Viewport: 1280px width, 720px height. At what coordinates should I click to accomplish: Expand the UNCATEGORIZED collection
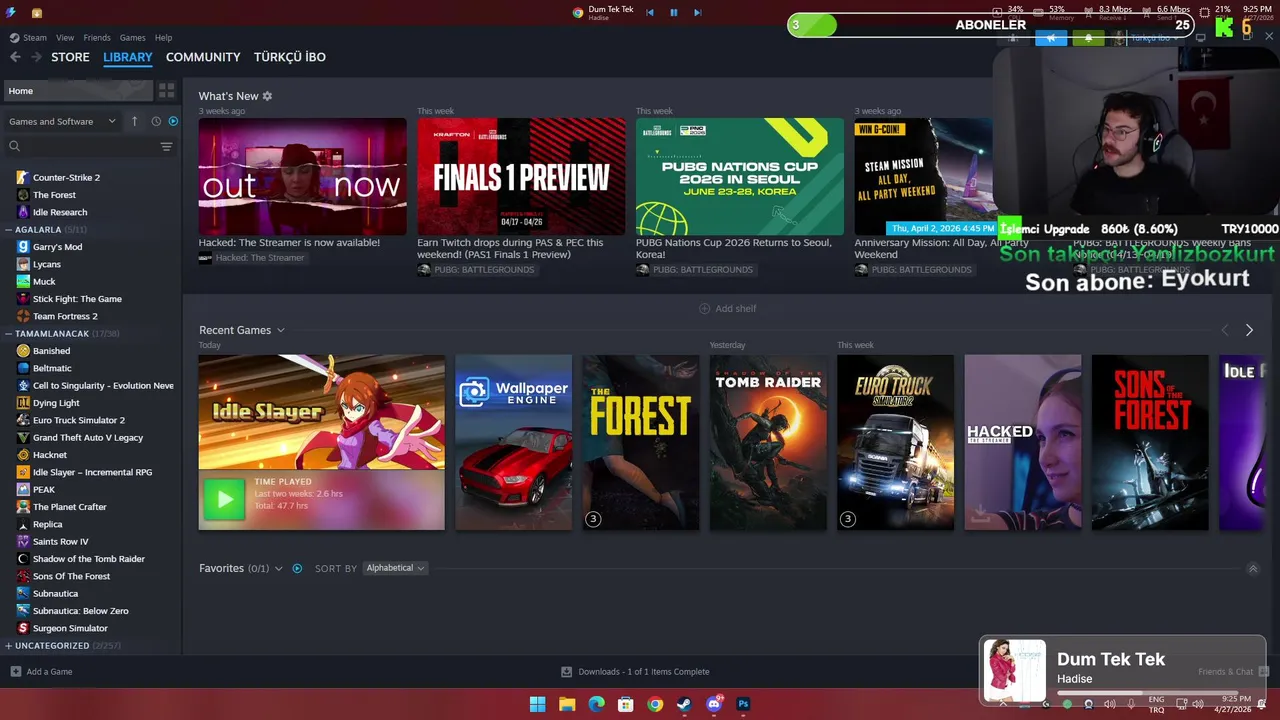click(x=8, y=645)
